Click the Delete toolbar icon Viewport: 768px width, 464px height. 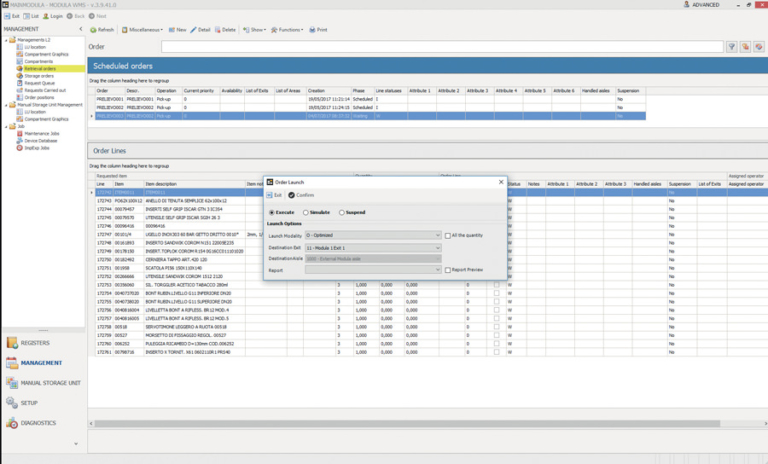pos(217,30)
